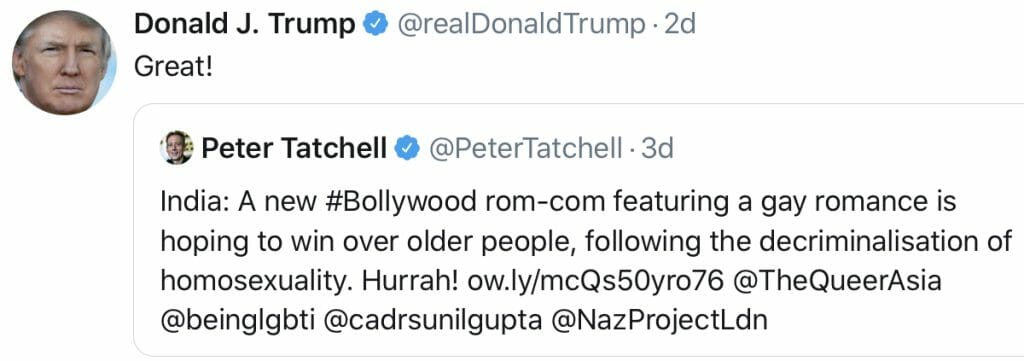Screen dimensions: 1024x361
Task: Click the word "Hurrah!" in quoted tweet
Action: 412,281
